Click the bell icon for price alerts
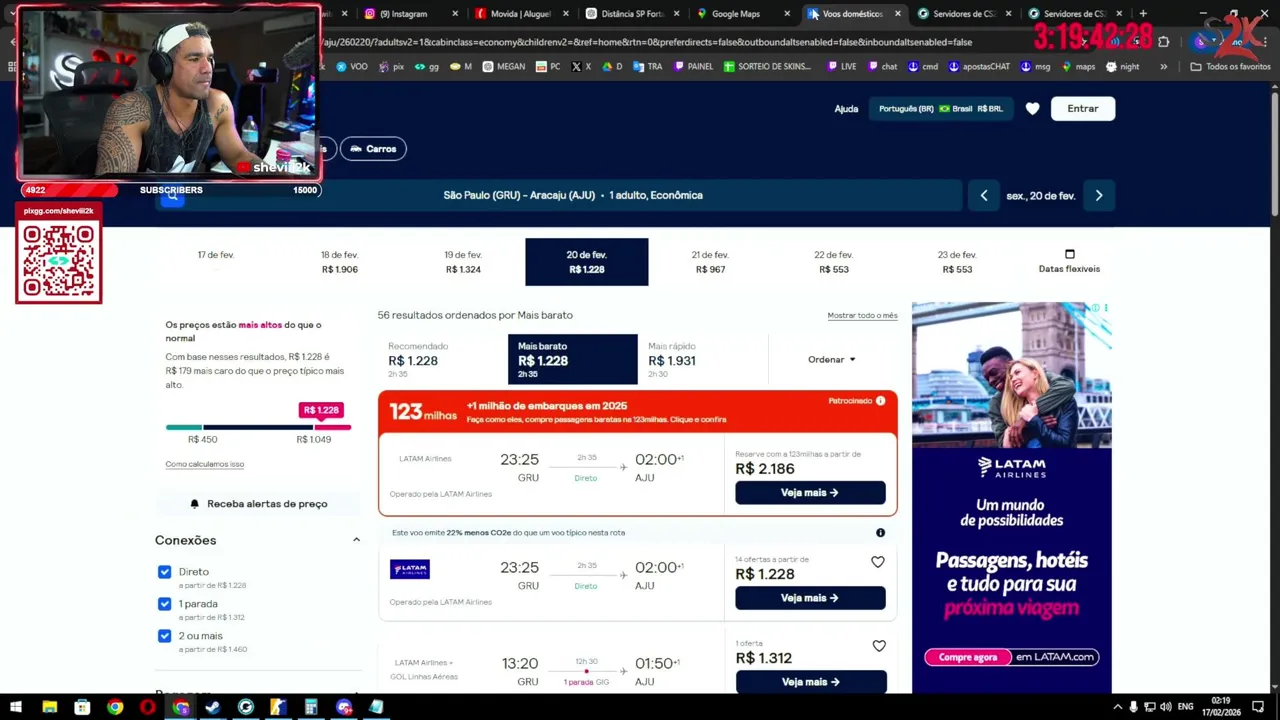 (195, 504)
